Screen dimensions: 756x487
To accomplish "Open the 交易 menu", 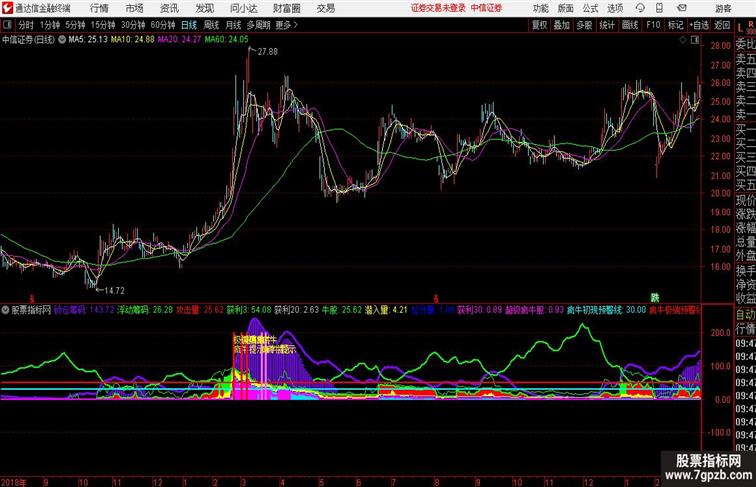I will point(326,8).
